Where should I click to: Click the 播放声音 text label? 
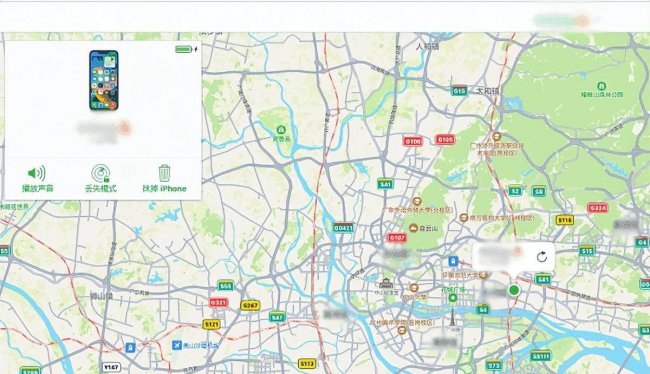point(38,189)
